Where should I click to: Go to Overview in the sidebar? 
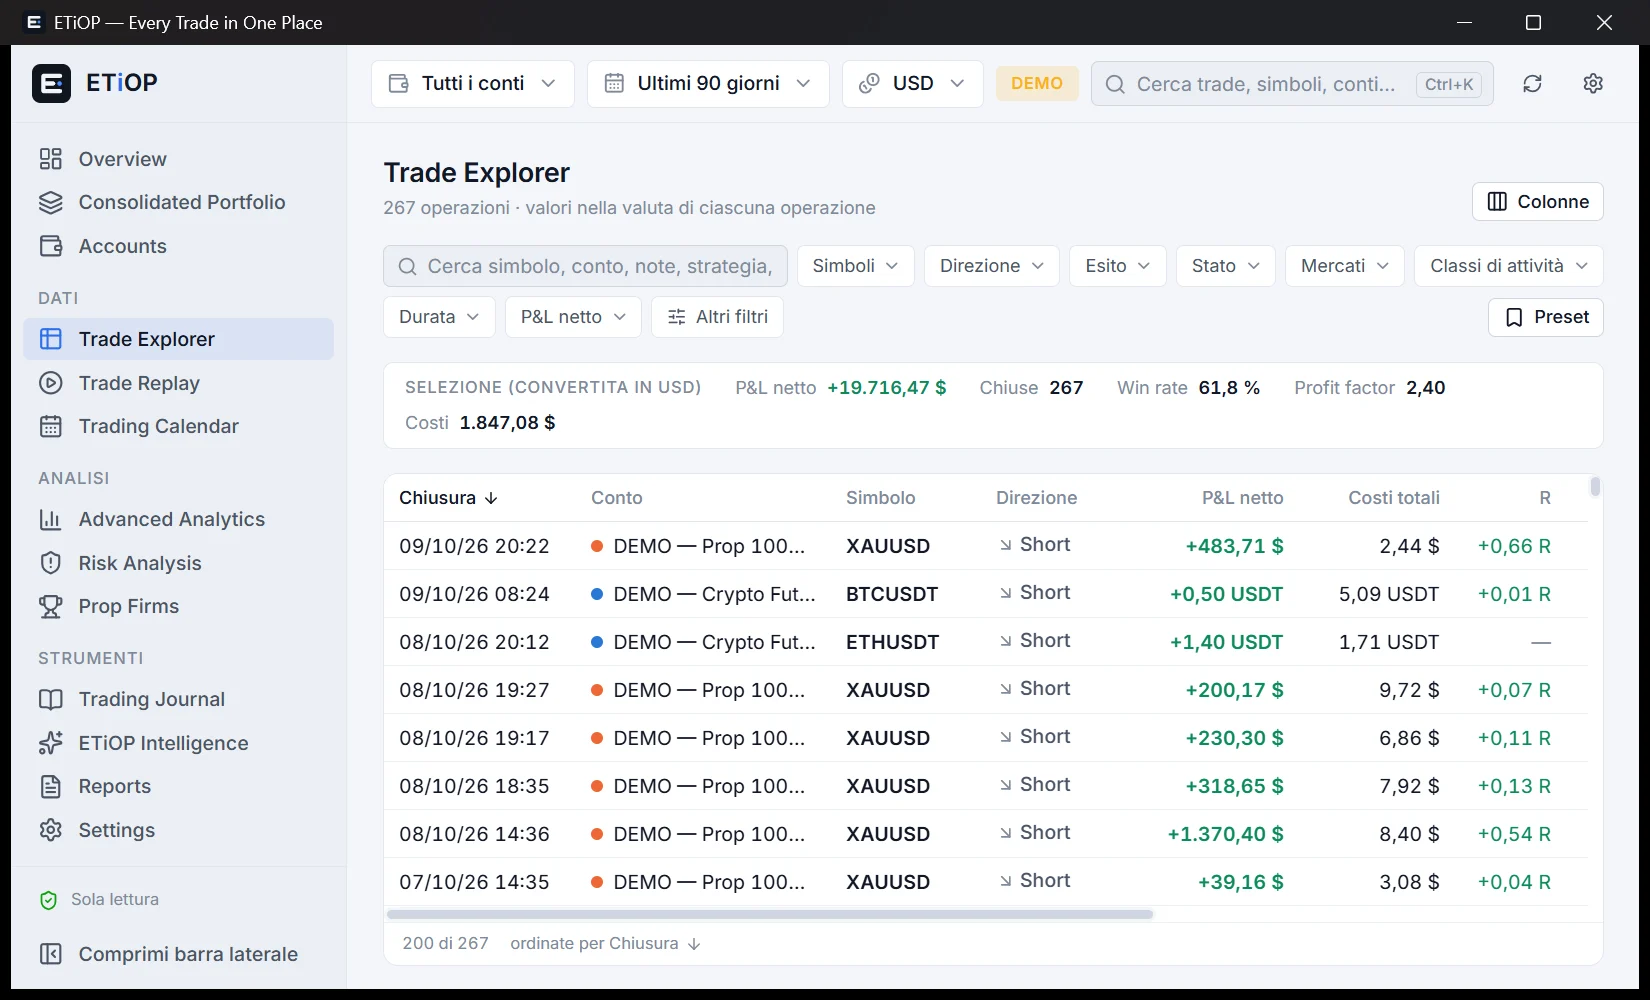point(178,159)
